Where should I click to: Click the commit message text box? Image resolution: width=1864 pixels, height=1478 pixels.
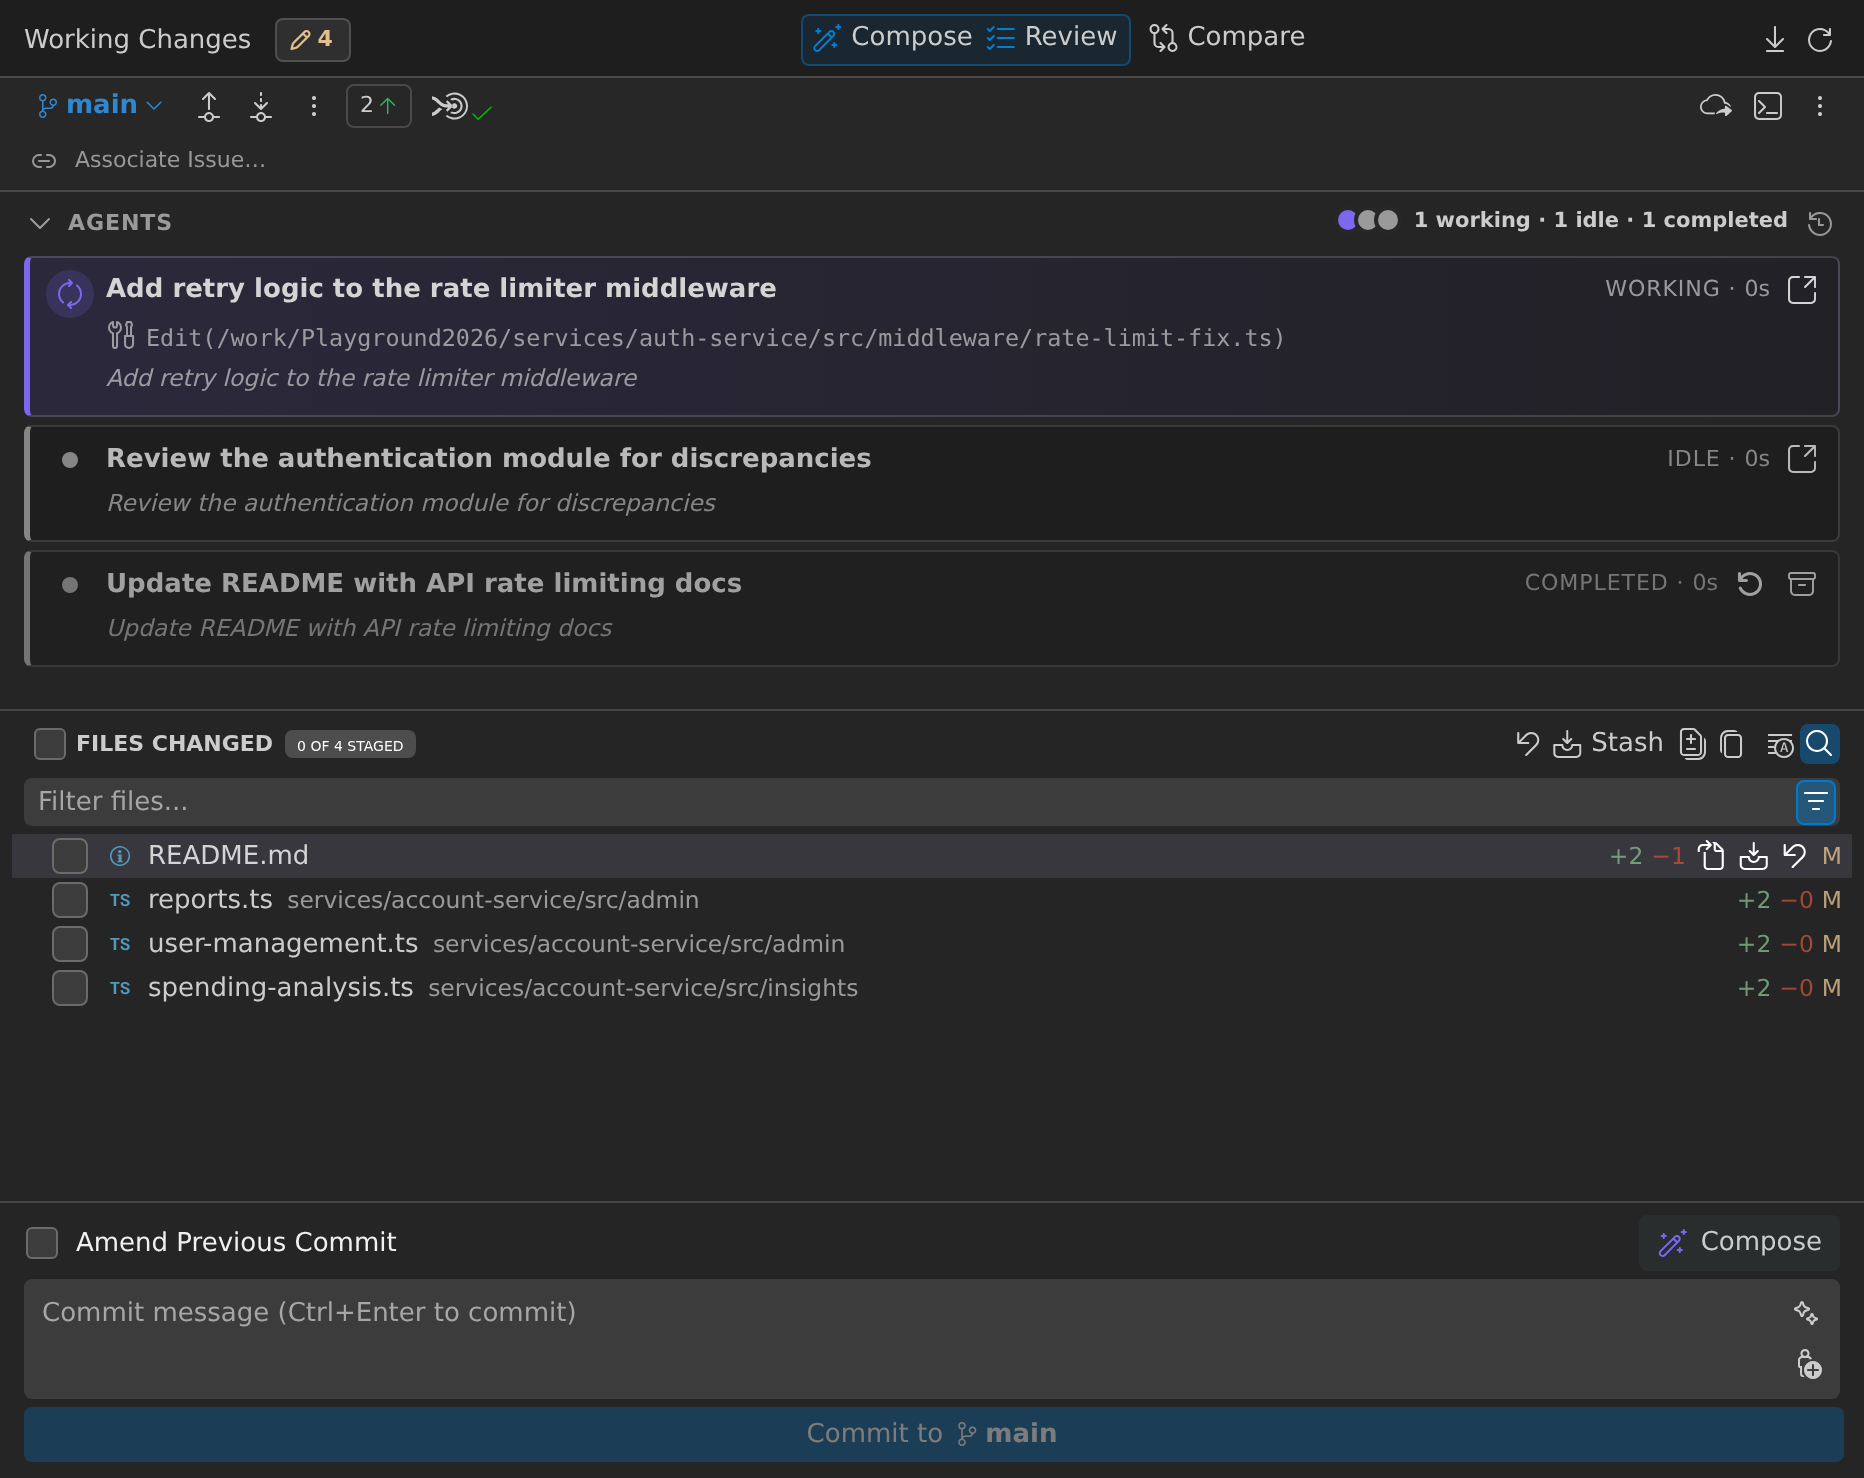(x=932, y=1339)
